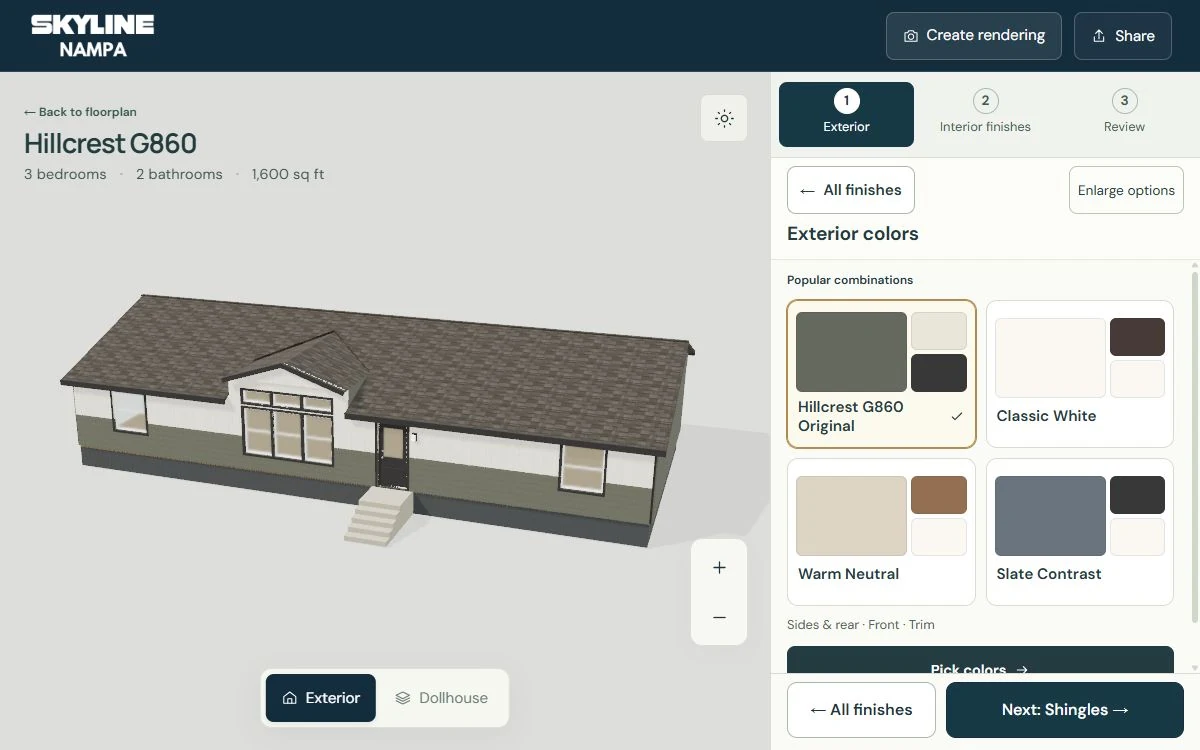The height and width of the screenshot is (750, 1200).
Task: Click the Exterior colors heading
Action: click(x=853, y=234)
